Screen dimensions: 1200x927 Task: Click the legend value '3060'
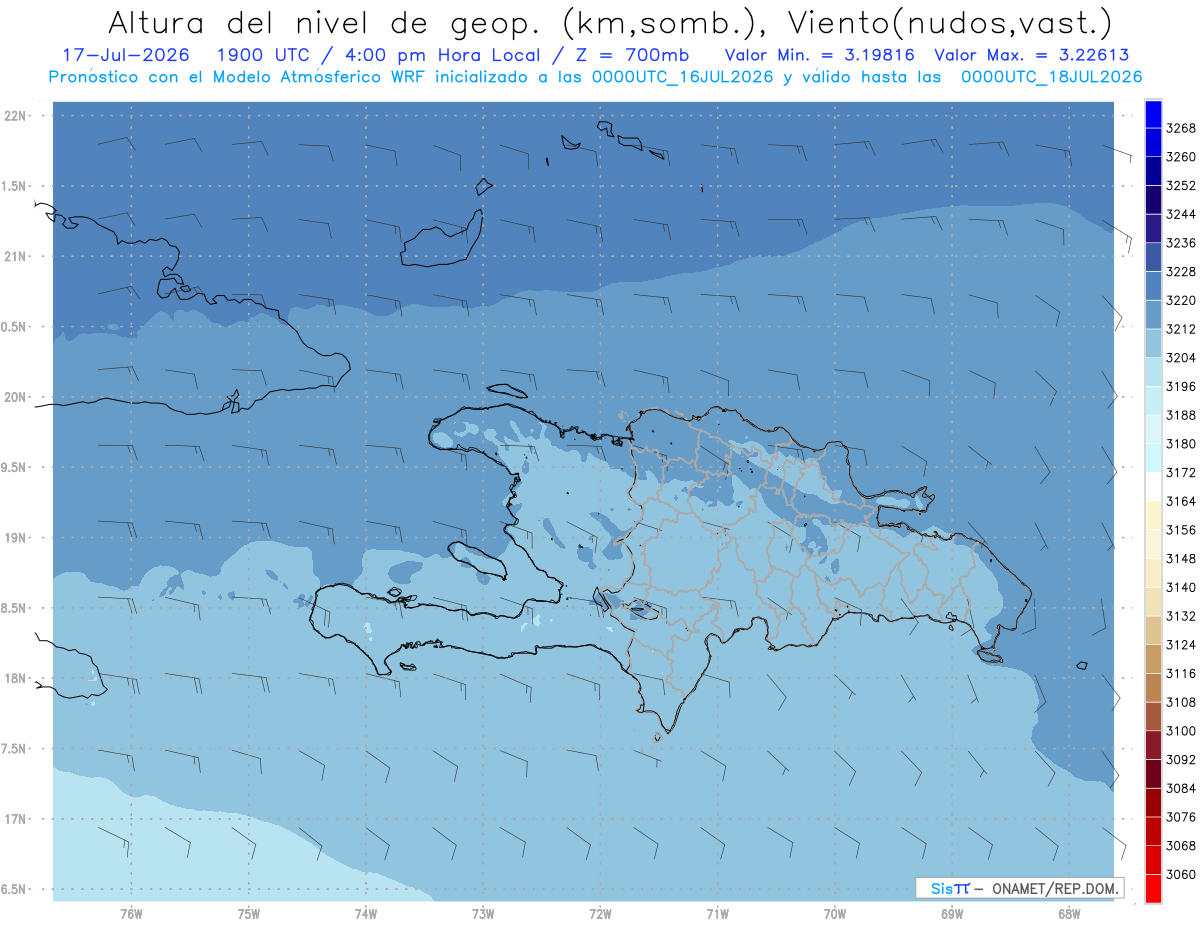(x=1181, y=874)
